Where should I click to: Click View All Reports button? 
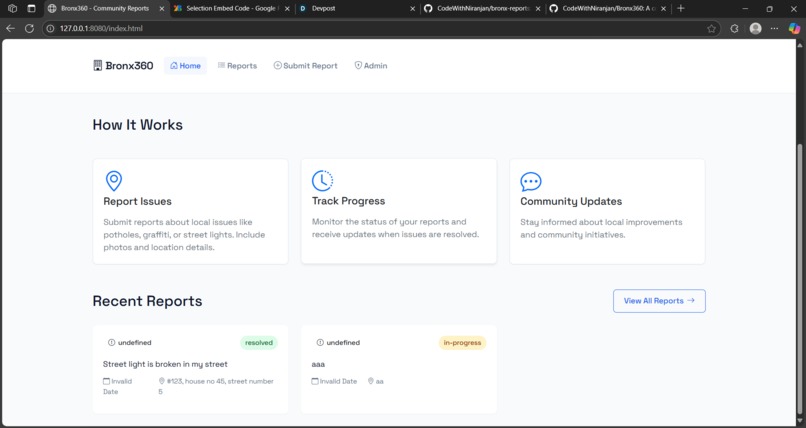tap(659, 301)
